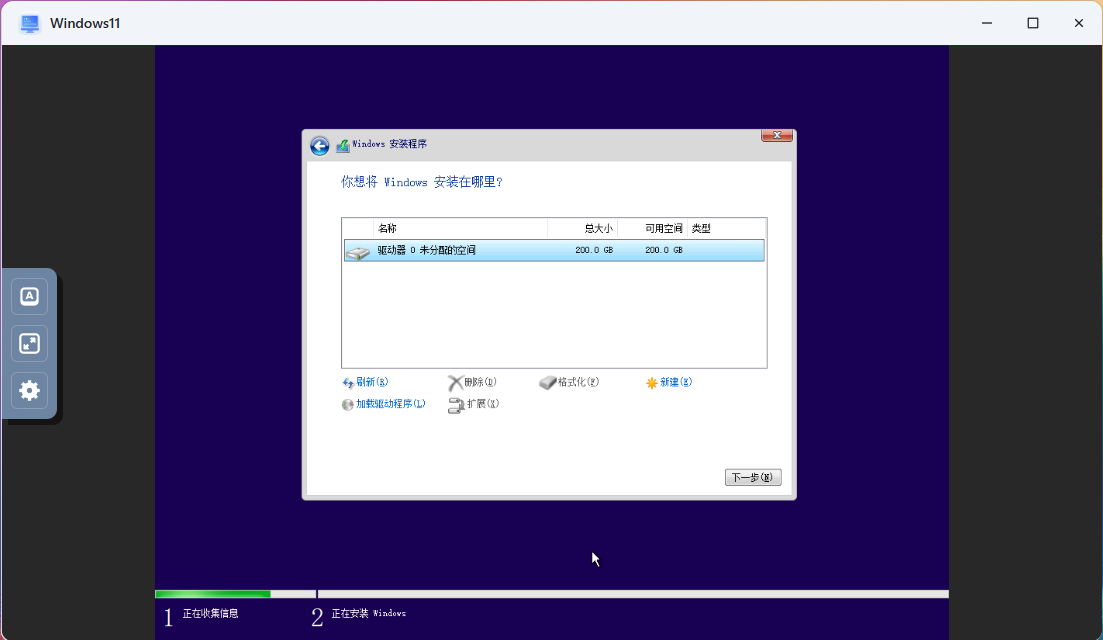Close the Windows11 VM window

click(x=1078, y=23)
